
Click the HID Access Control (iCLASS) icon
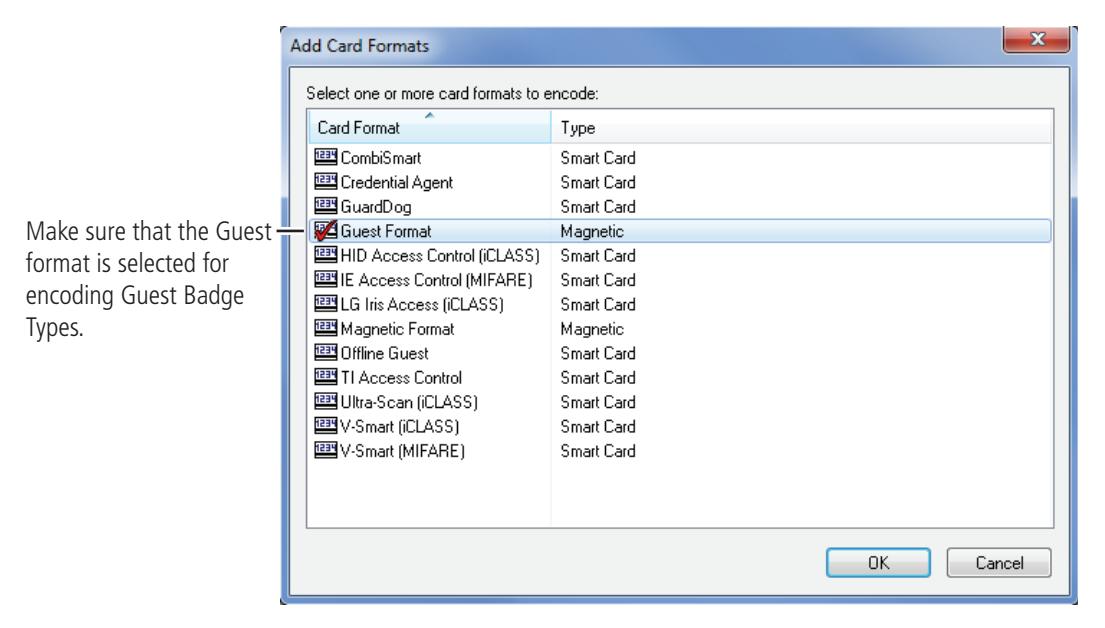(x=325, y=254)
